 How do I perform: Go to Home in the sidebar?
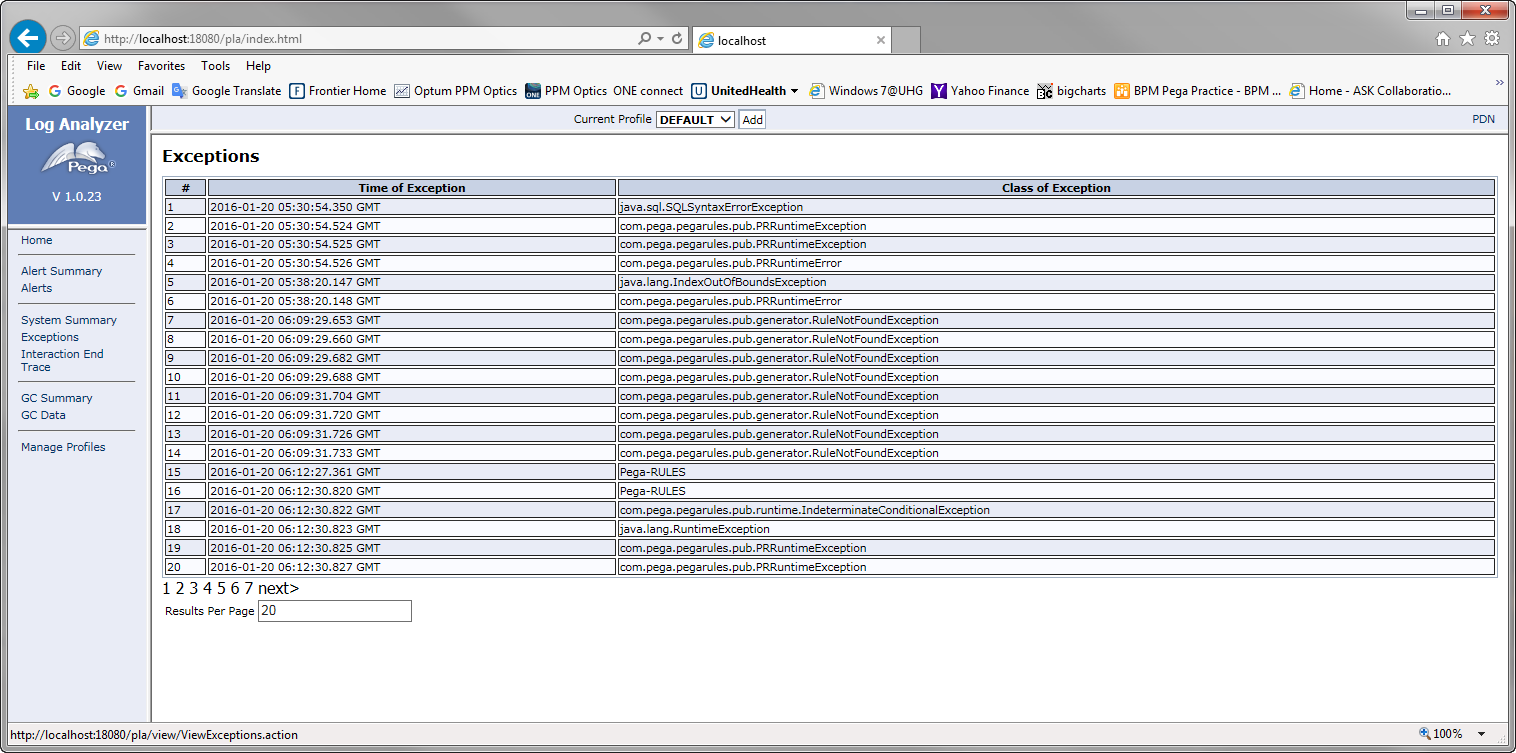(x=37, y=240)
